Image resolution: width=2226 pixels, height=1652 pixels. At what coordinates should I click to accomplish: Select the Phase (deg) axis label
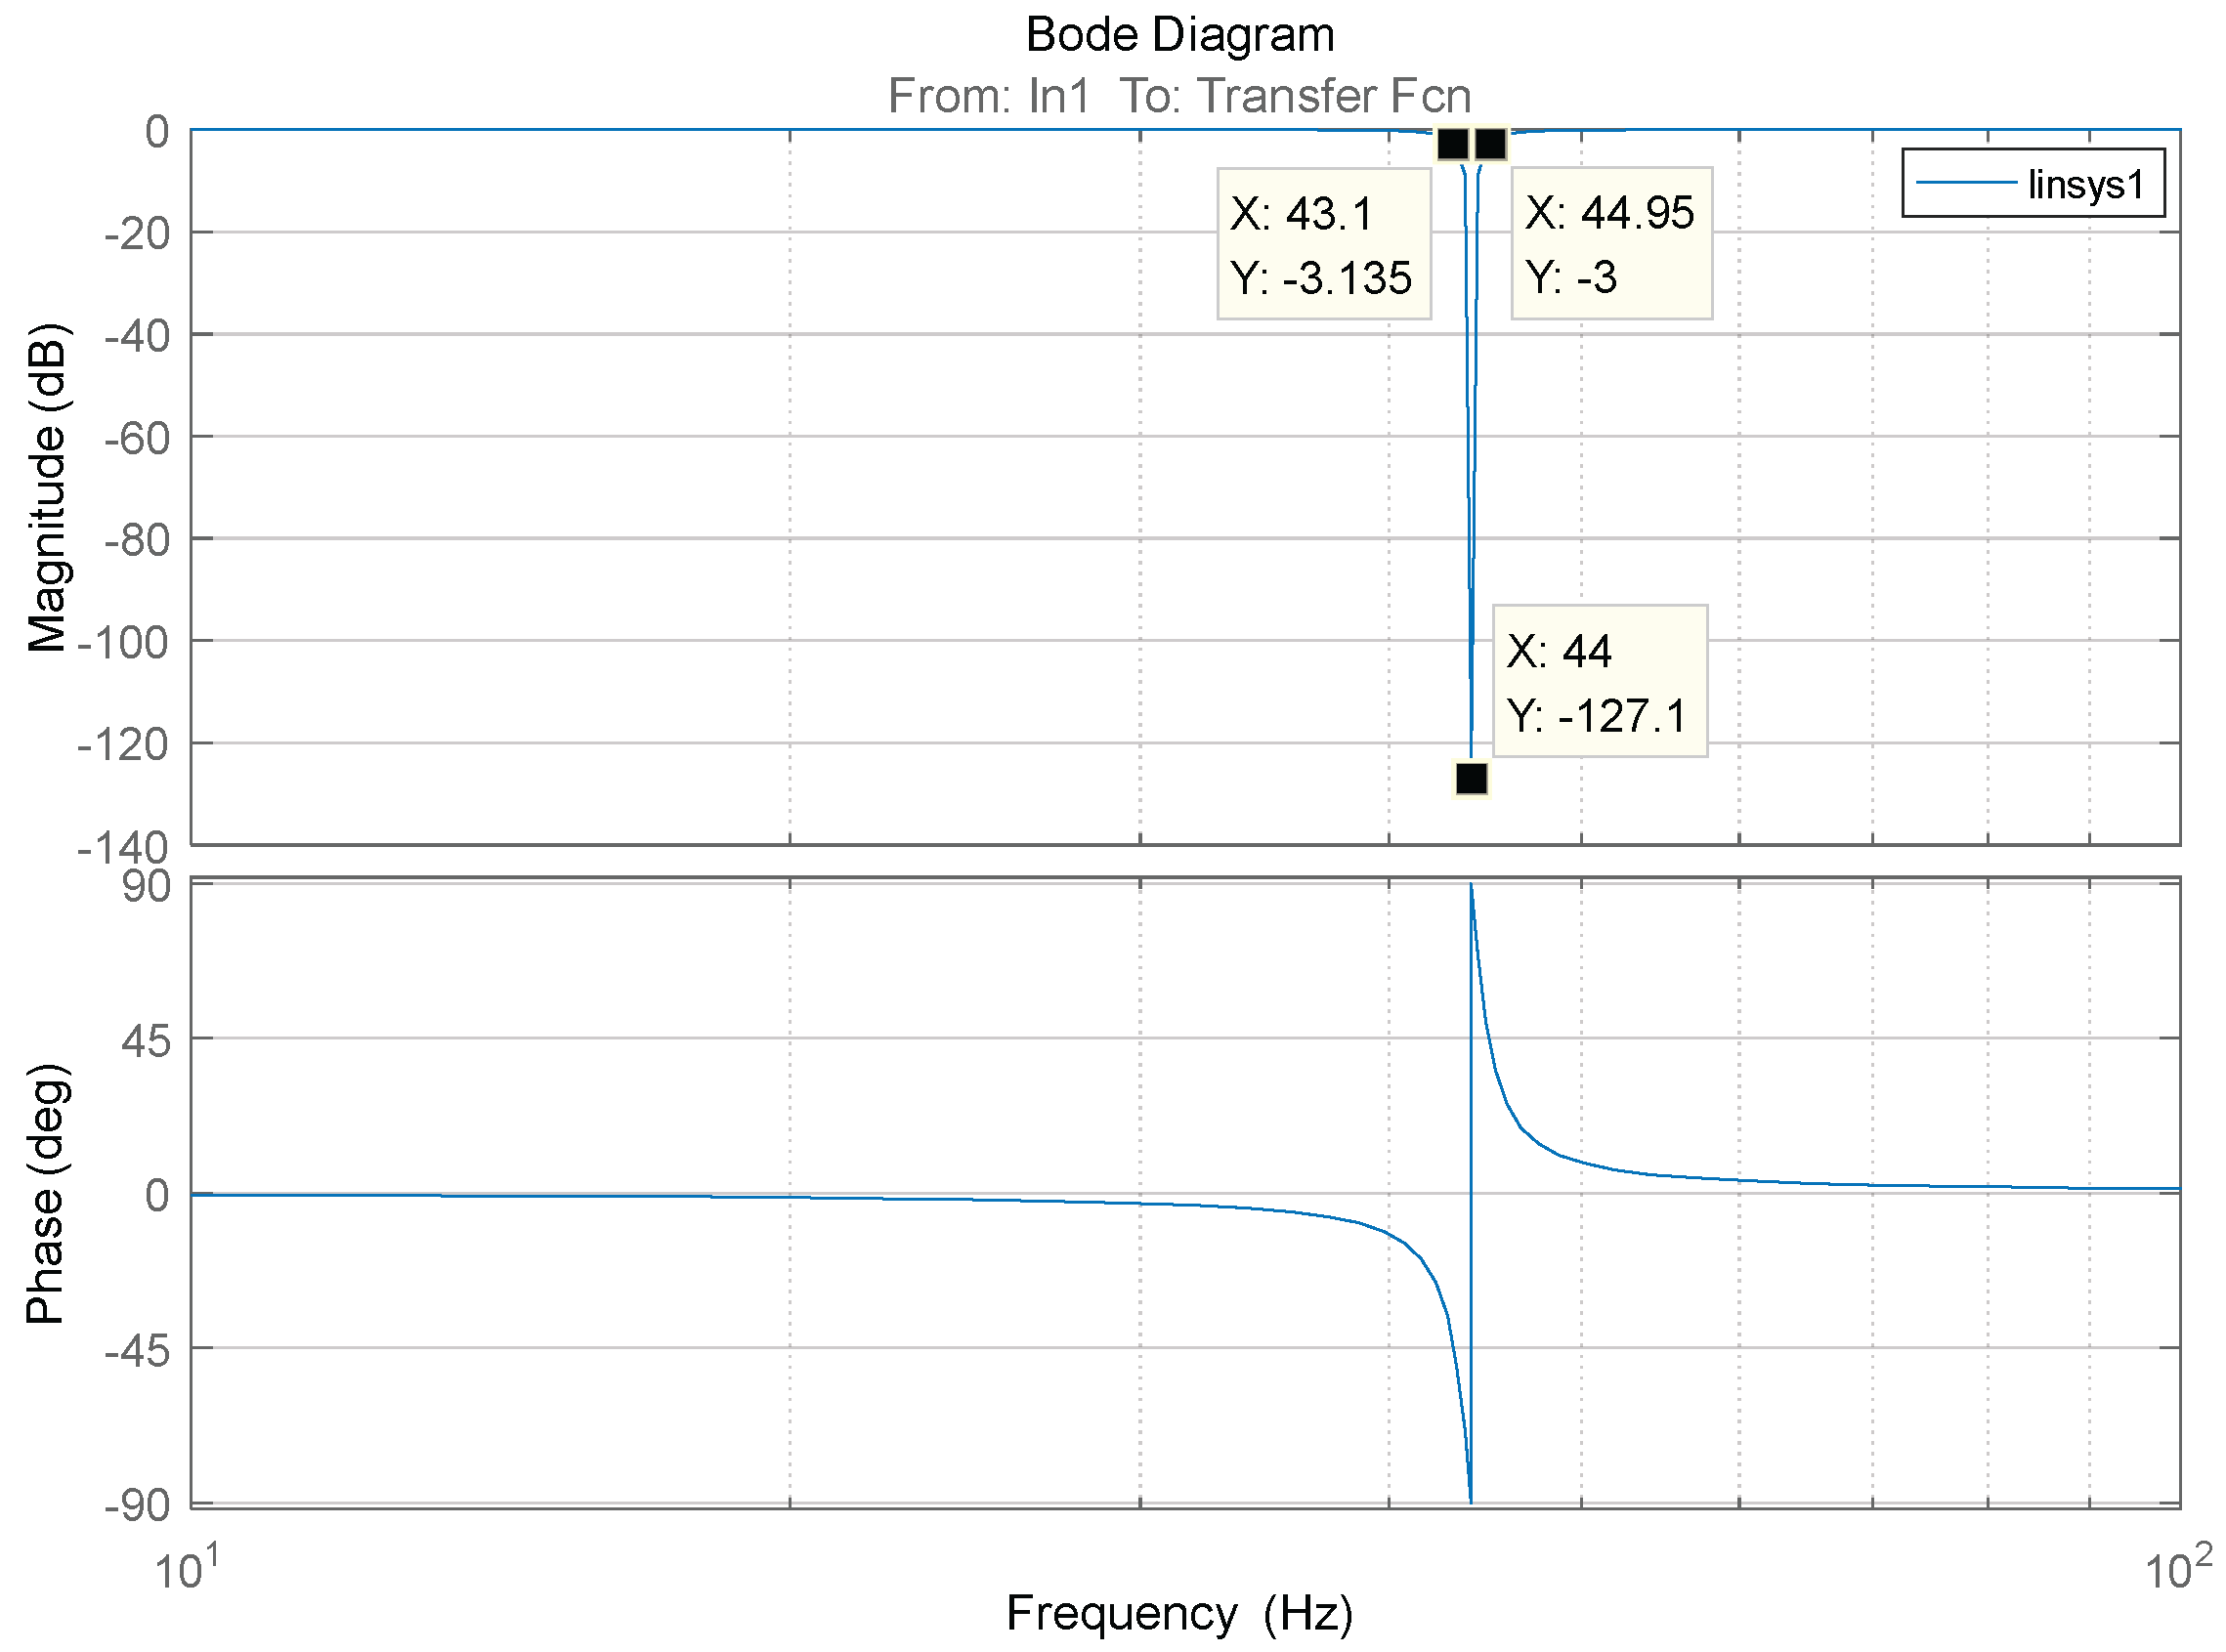(46, 1194)
